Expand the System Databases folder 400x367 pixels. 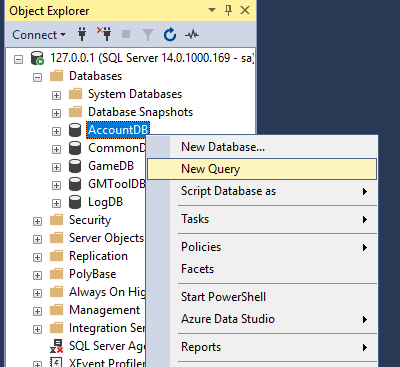(x=56, y=96)
